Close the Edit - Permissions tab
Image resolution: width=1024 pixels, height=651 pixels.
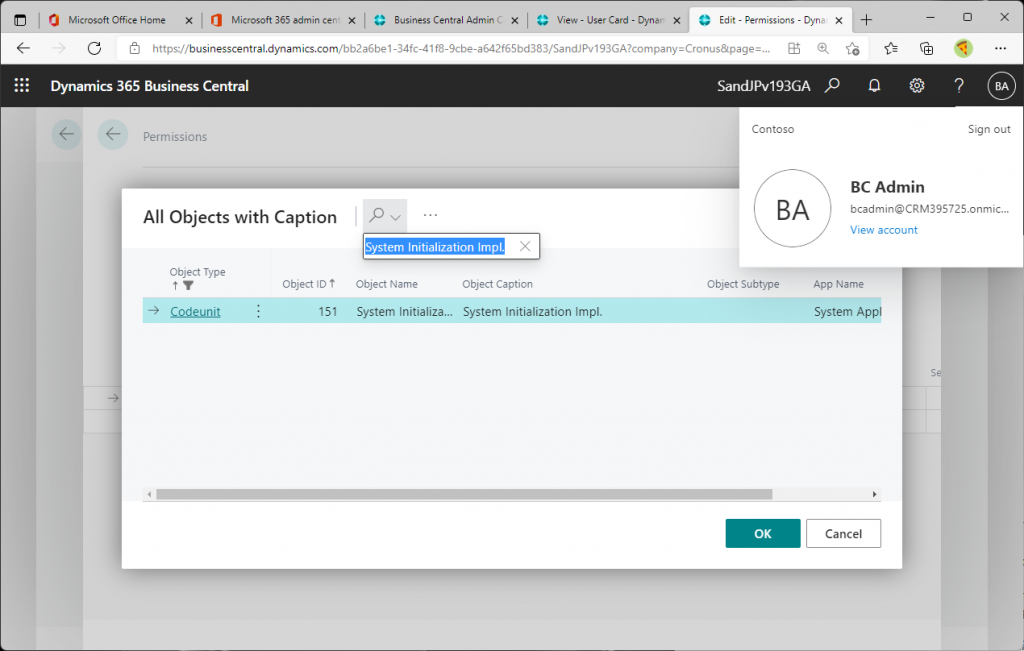839,20
